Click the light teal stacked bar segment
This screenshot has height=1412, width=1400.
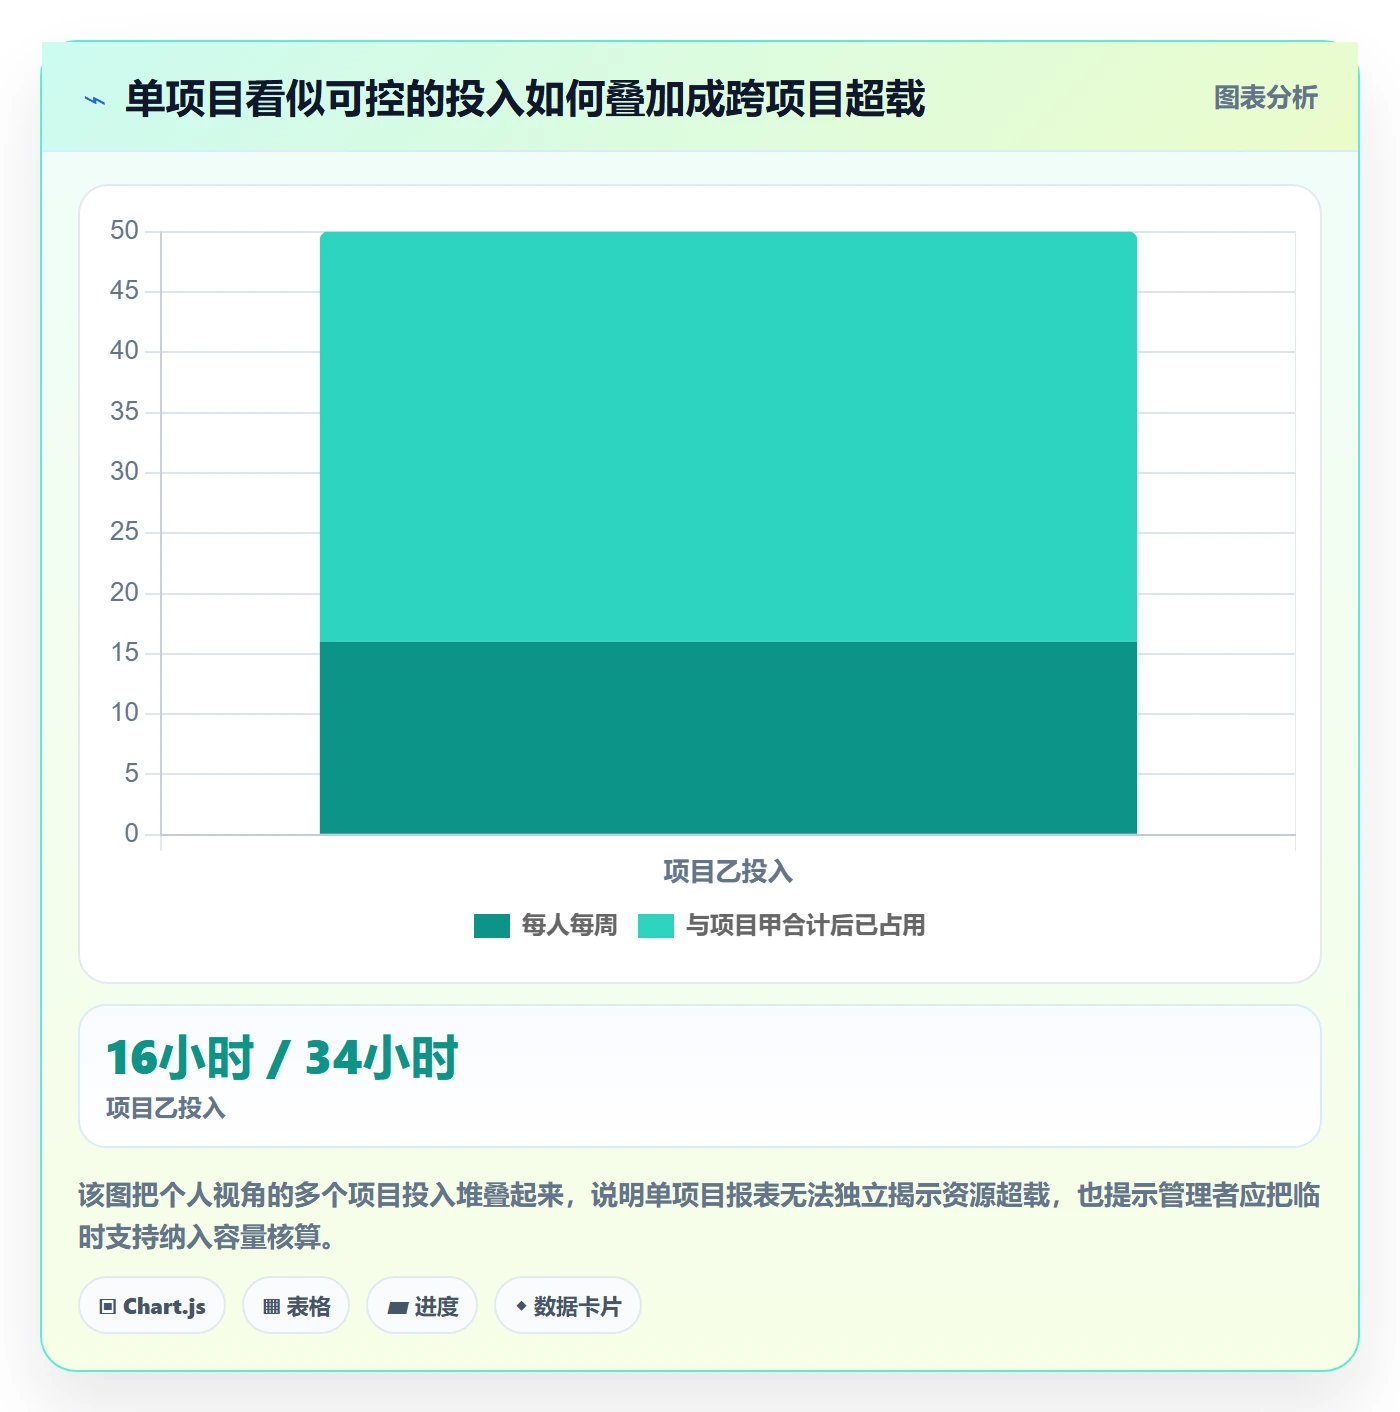(x=728, y=437)
